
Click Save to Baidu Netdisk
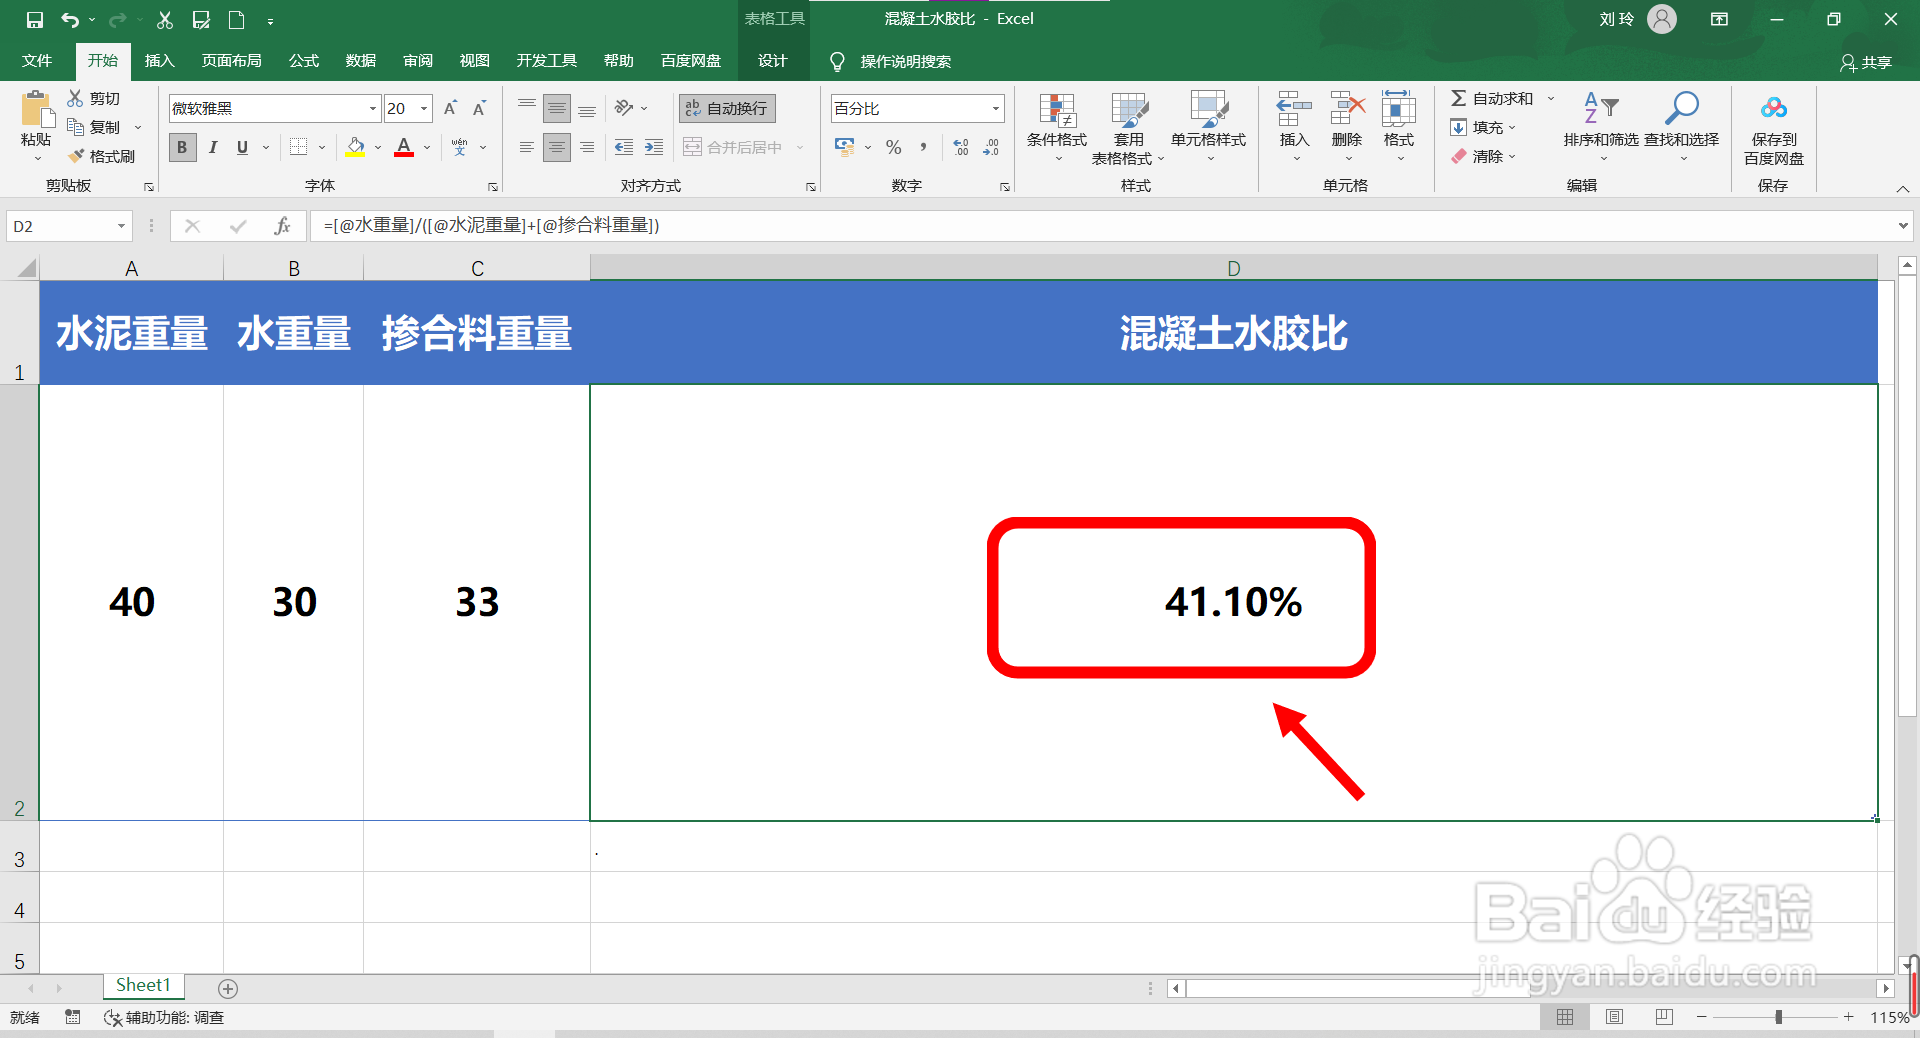tap(1772, 128)
